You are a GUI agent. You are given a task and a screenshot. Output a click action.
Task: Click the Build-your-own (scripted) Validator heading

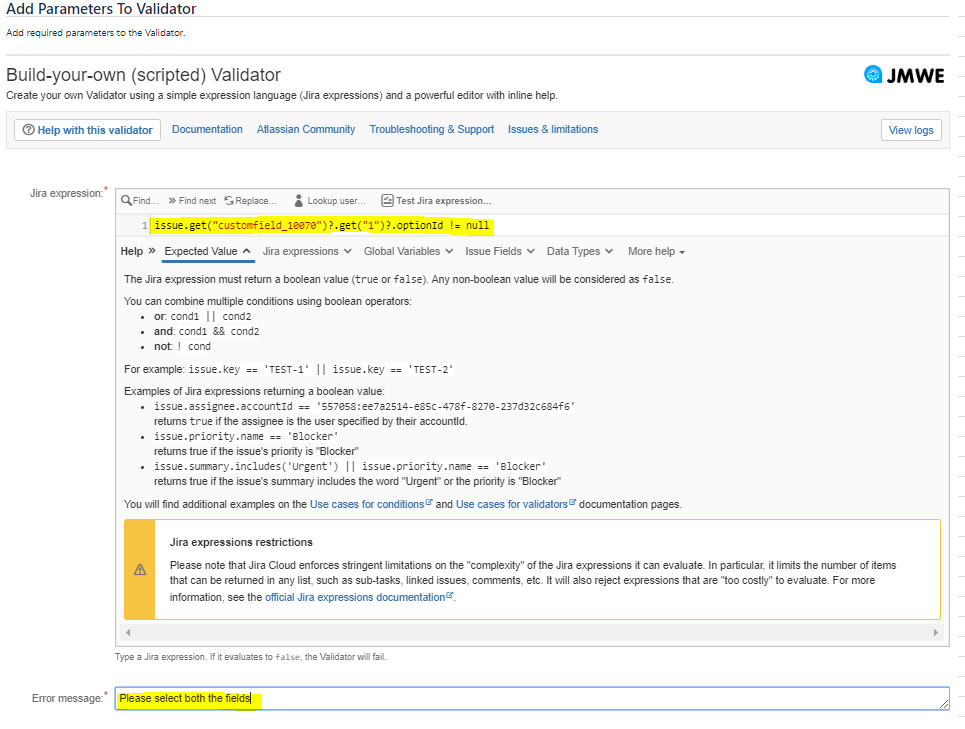[143, 74]
